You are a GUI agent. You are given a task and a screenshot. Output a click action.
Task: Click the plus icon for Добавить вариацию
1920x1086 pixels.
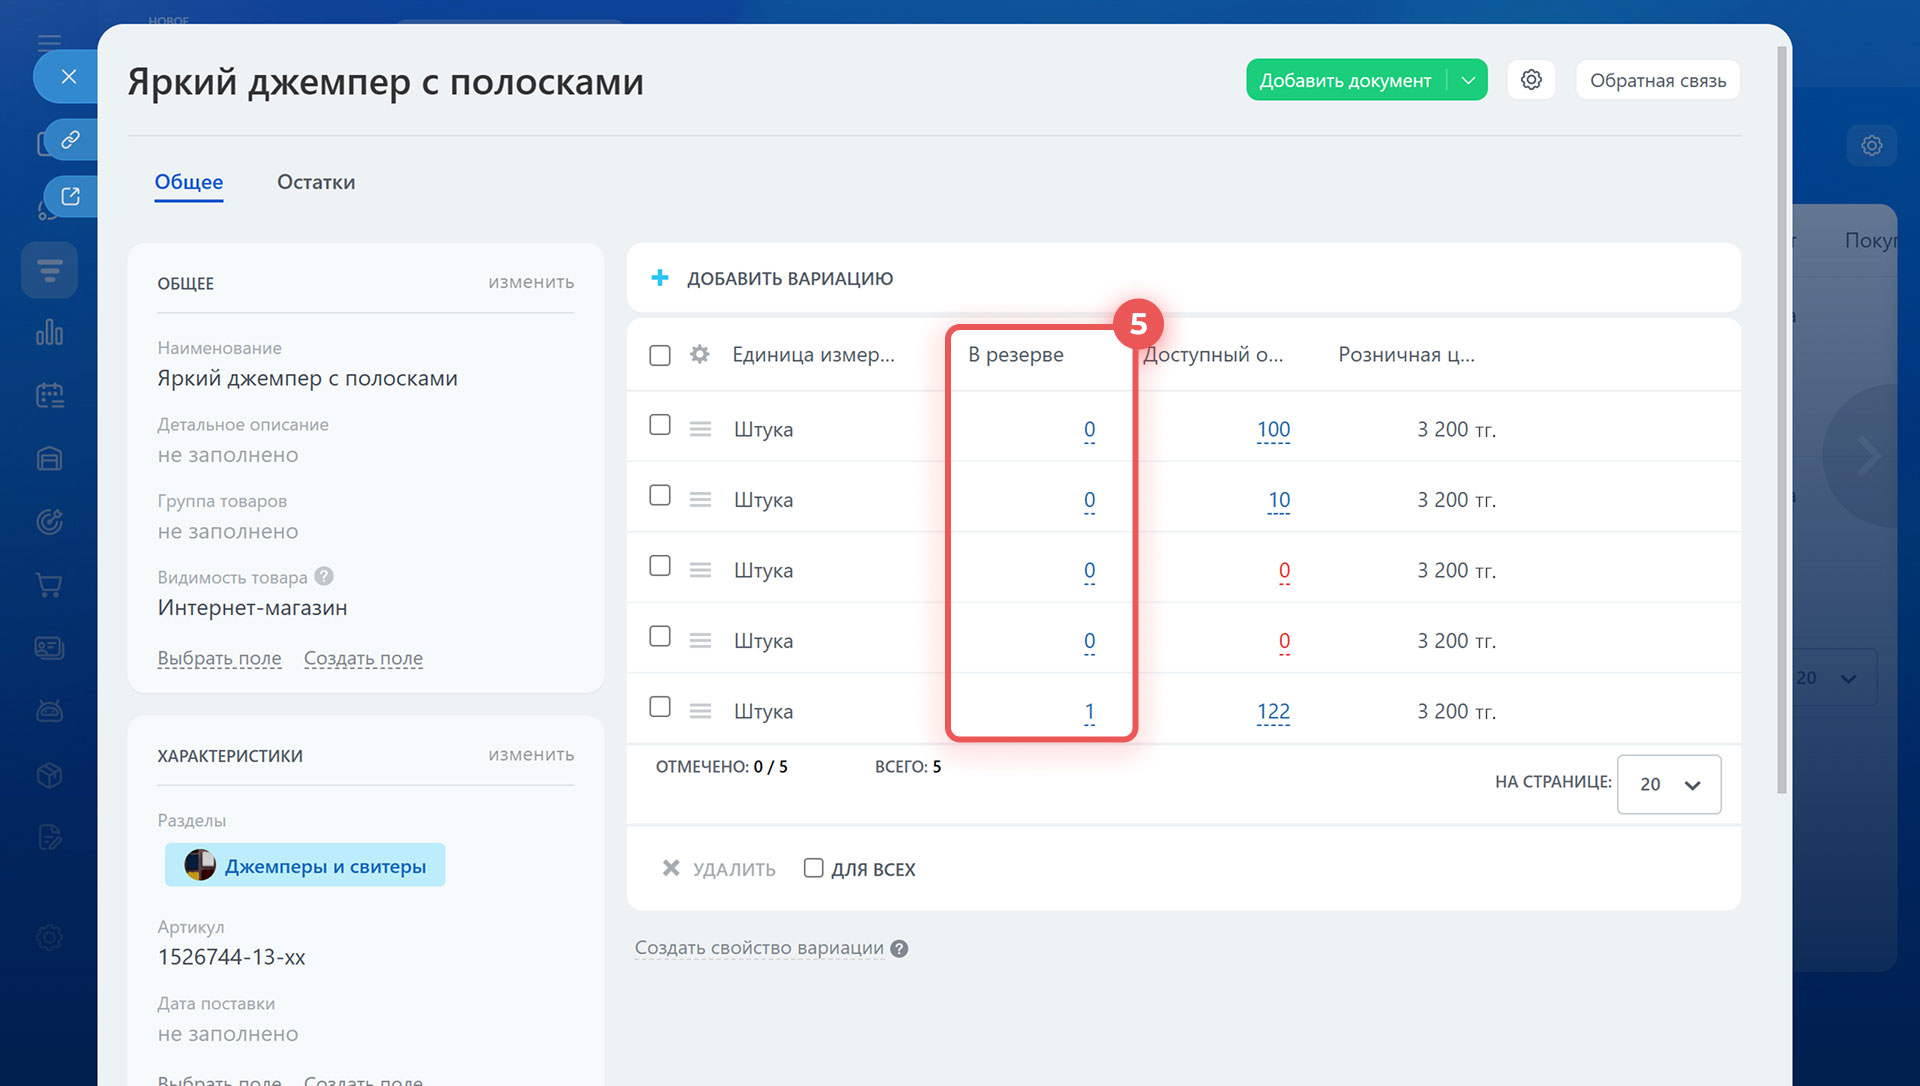[660, 278]
